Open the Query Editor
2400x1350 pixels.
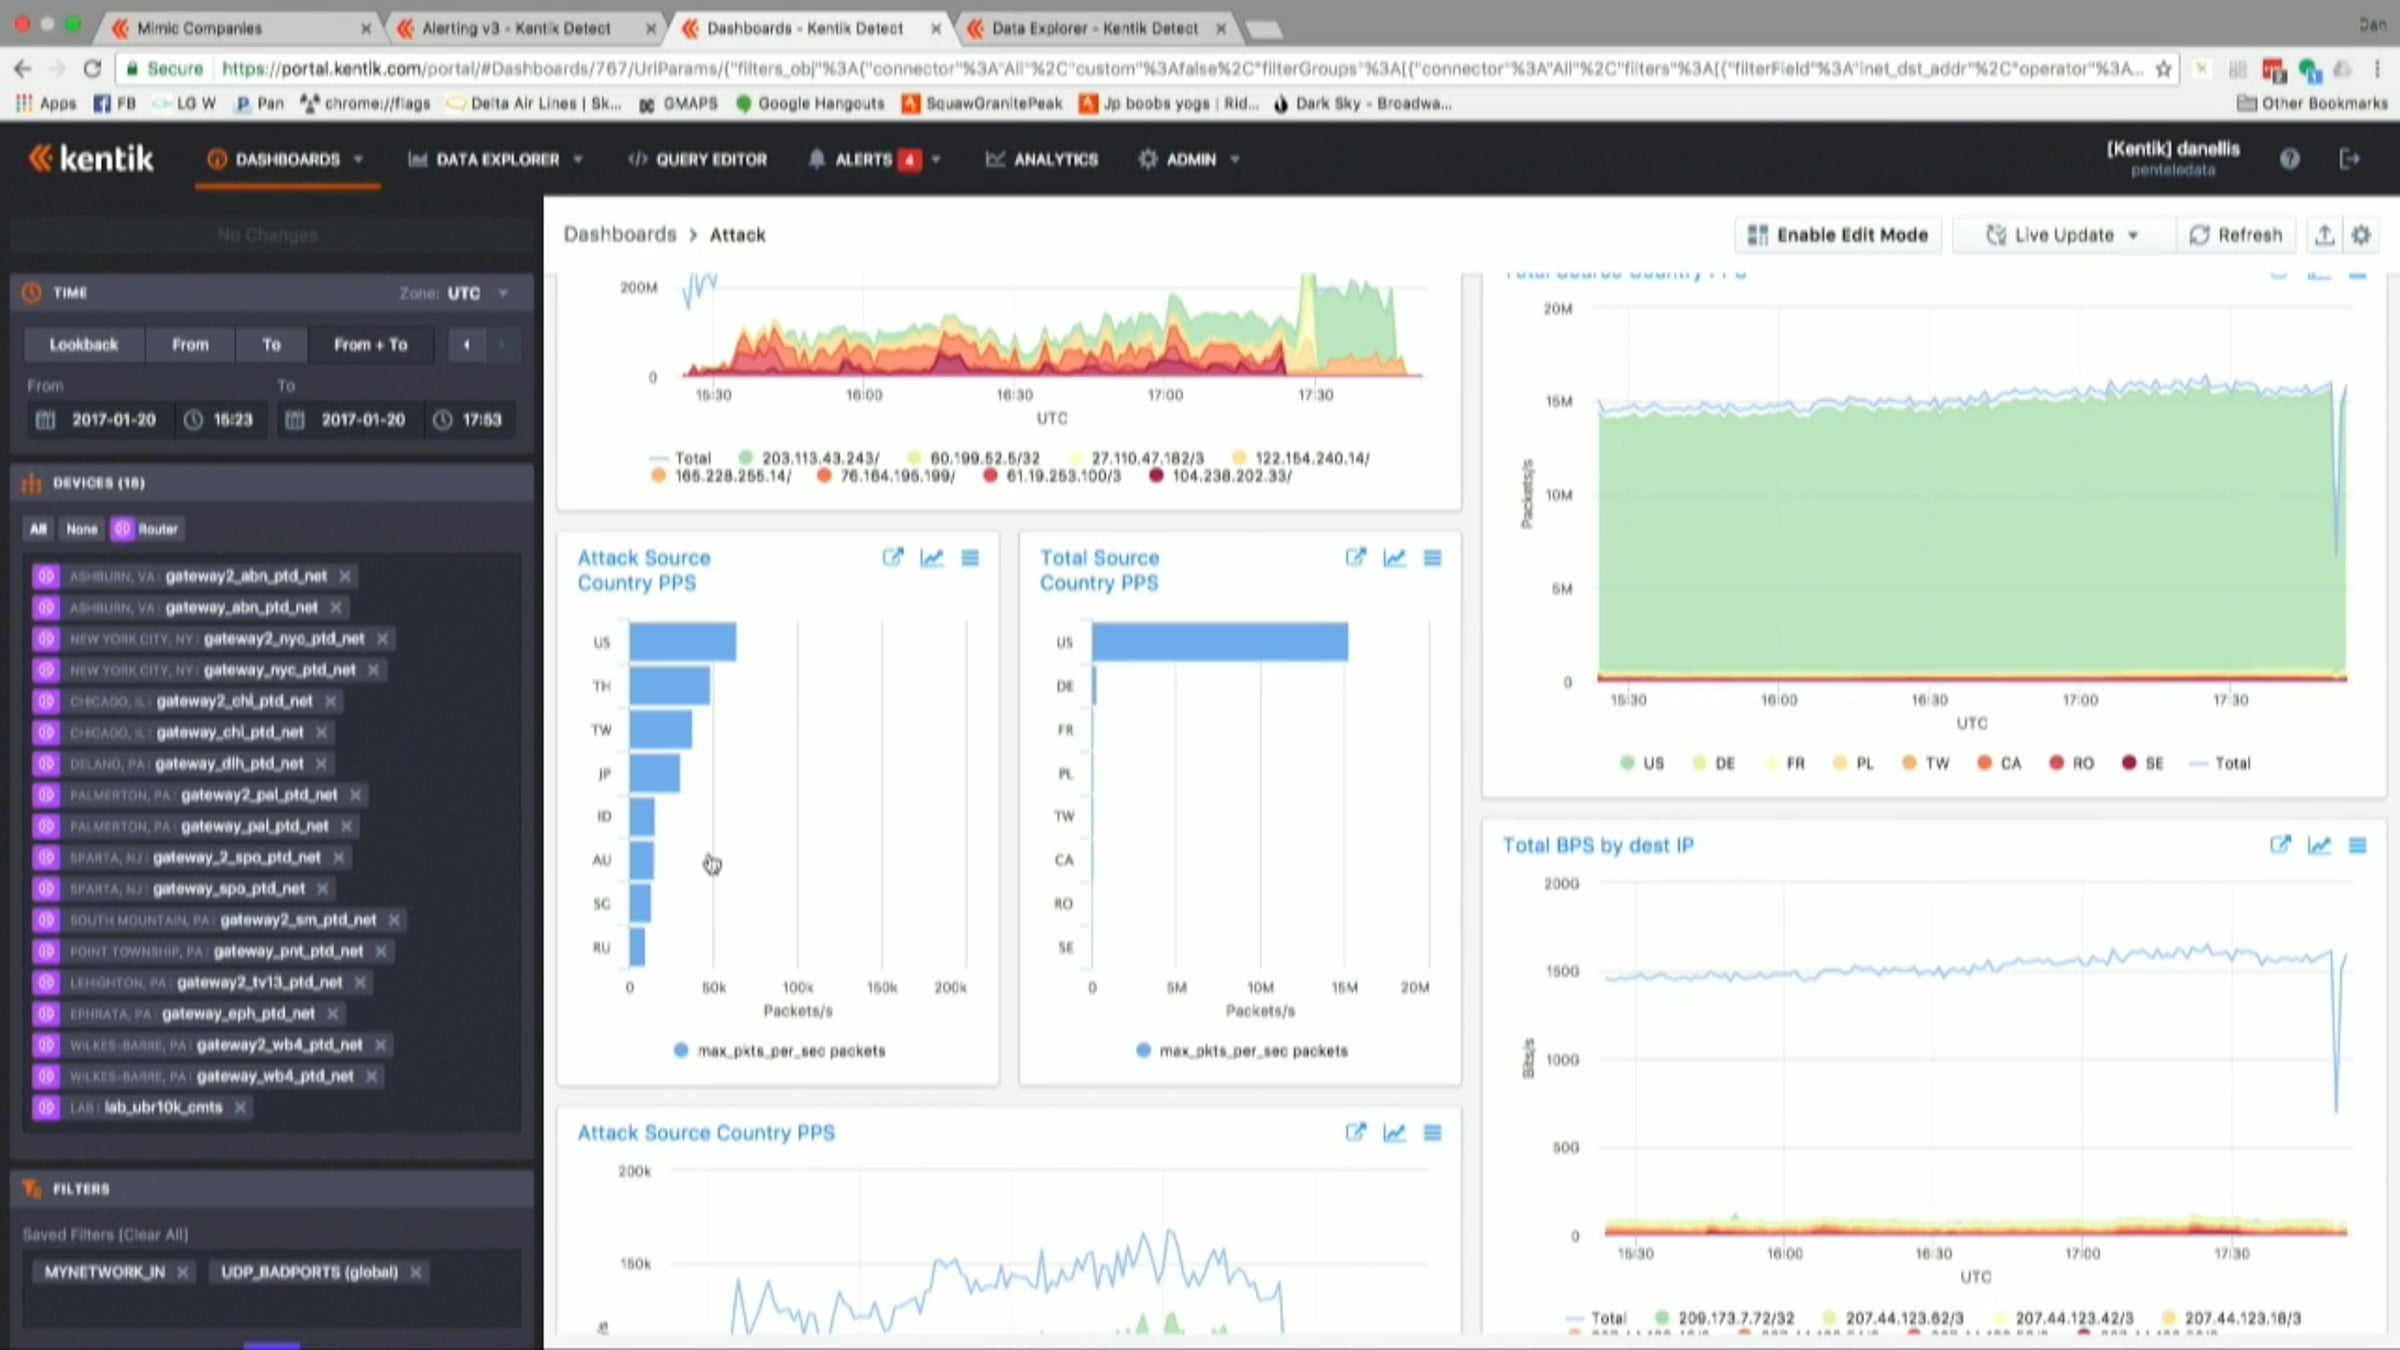click(x=697, y=159)
